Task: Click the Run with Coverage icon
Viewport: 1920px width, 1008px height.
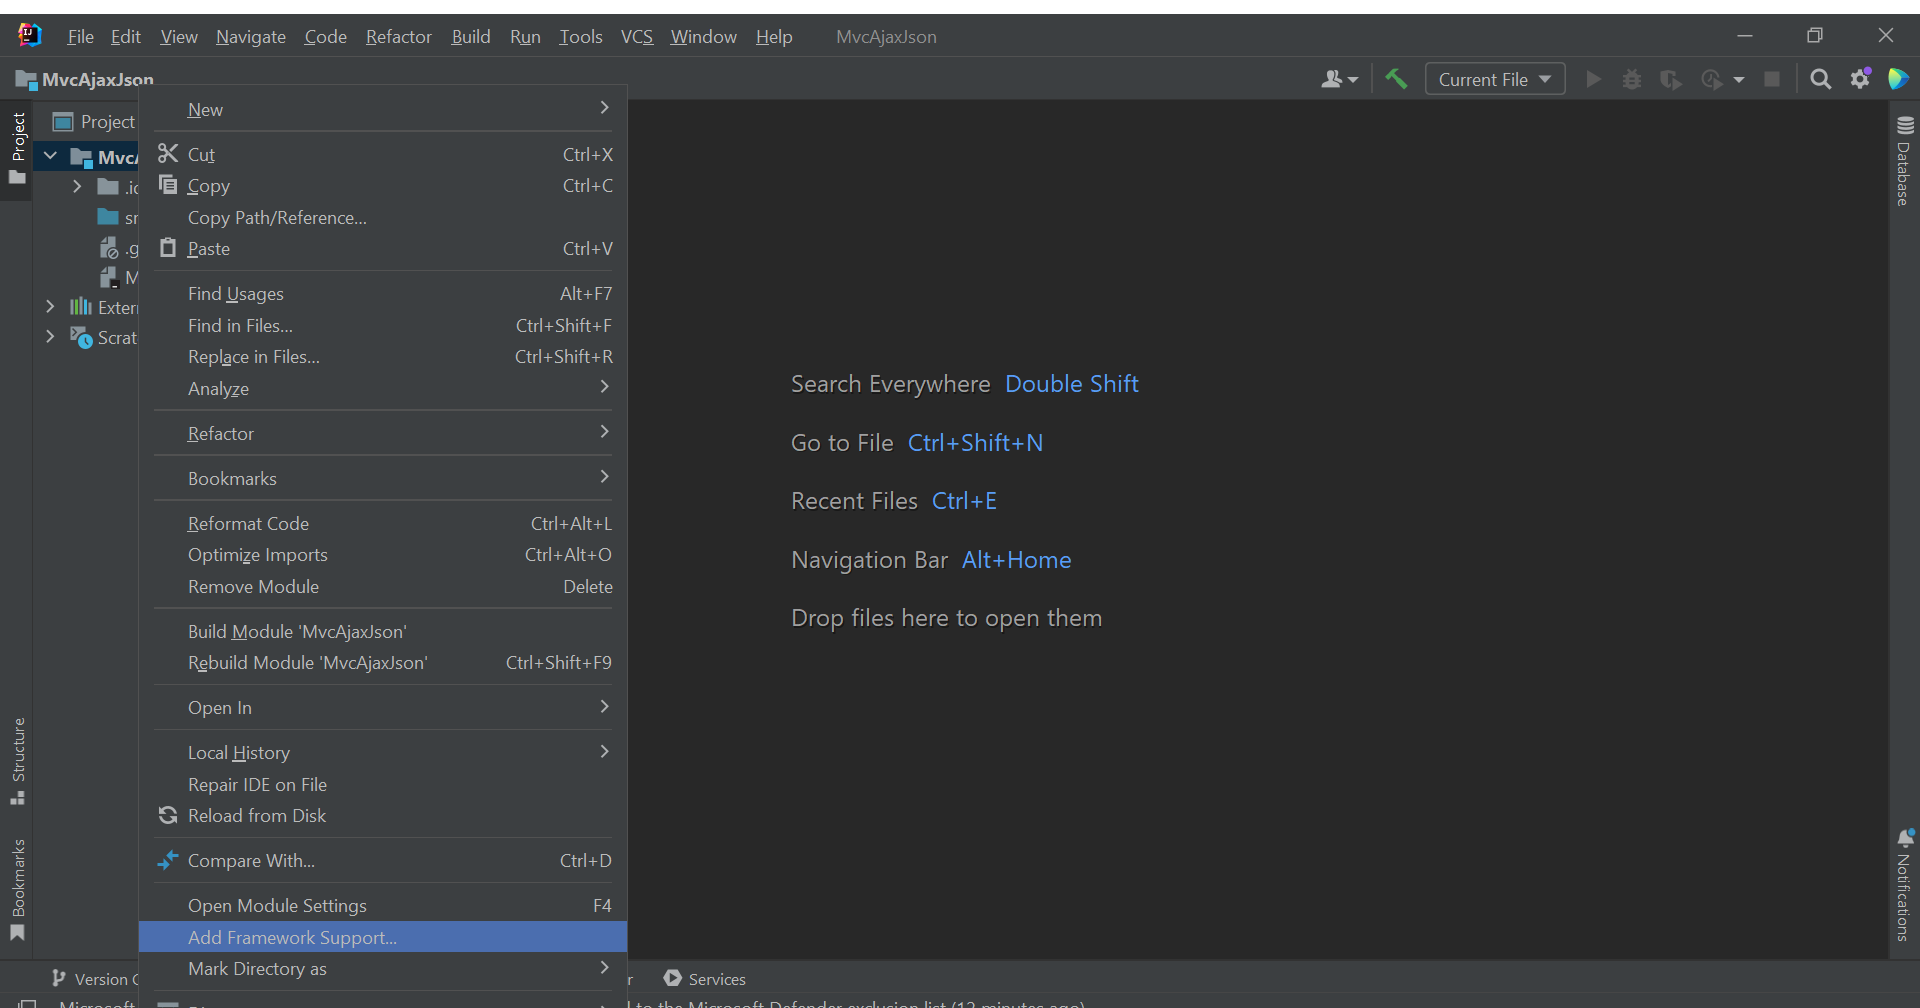Action: (1671, 79)
